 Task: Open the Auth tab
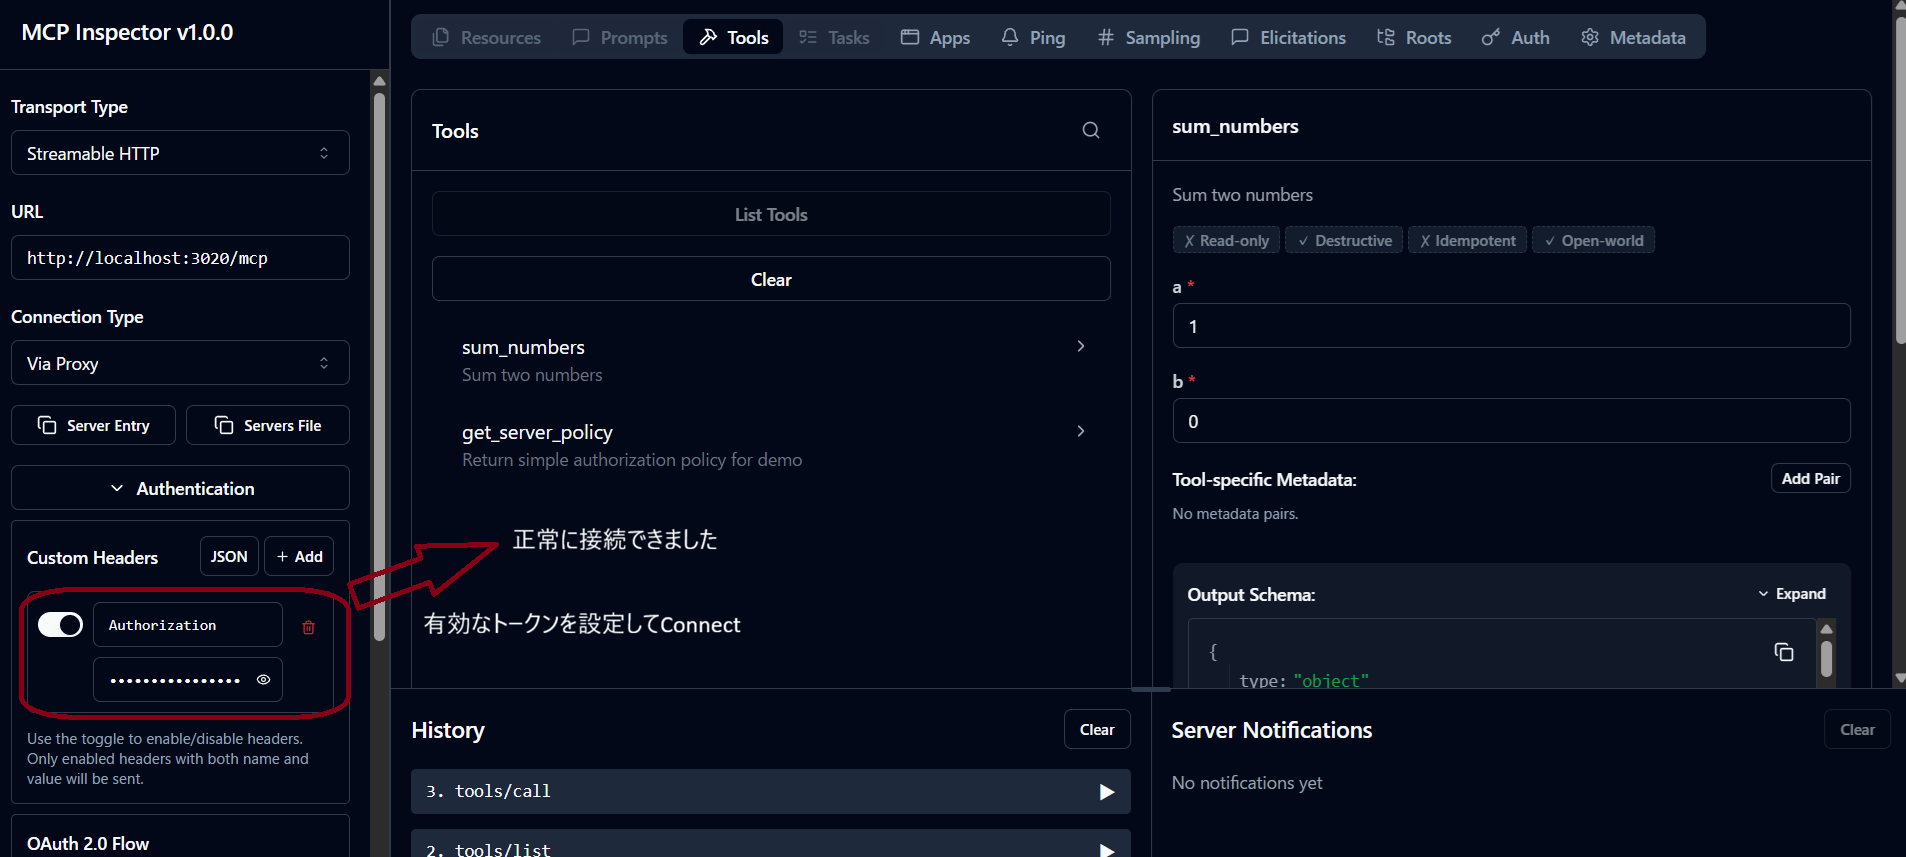1516,37
